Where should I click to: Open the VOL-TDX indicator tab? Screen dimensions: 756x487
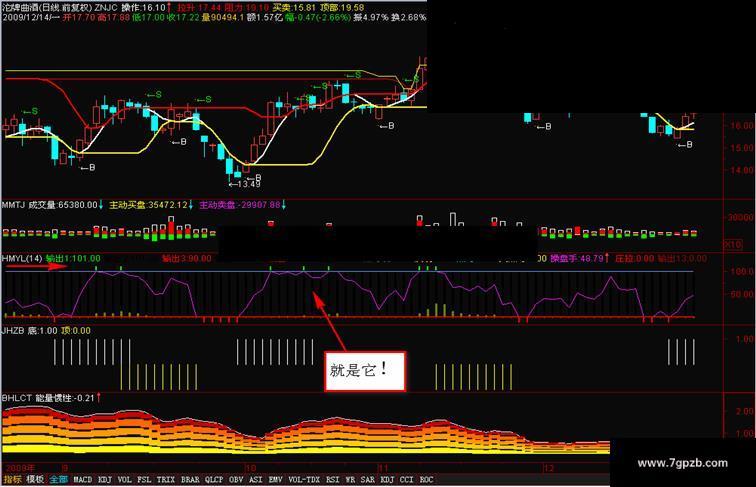click(304, 480)
